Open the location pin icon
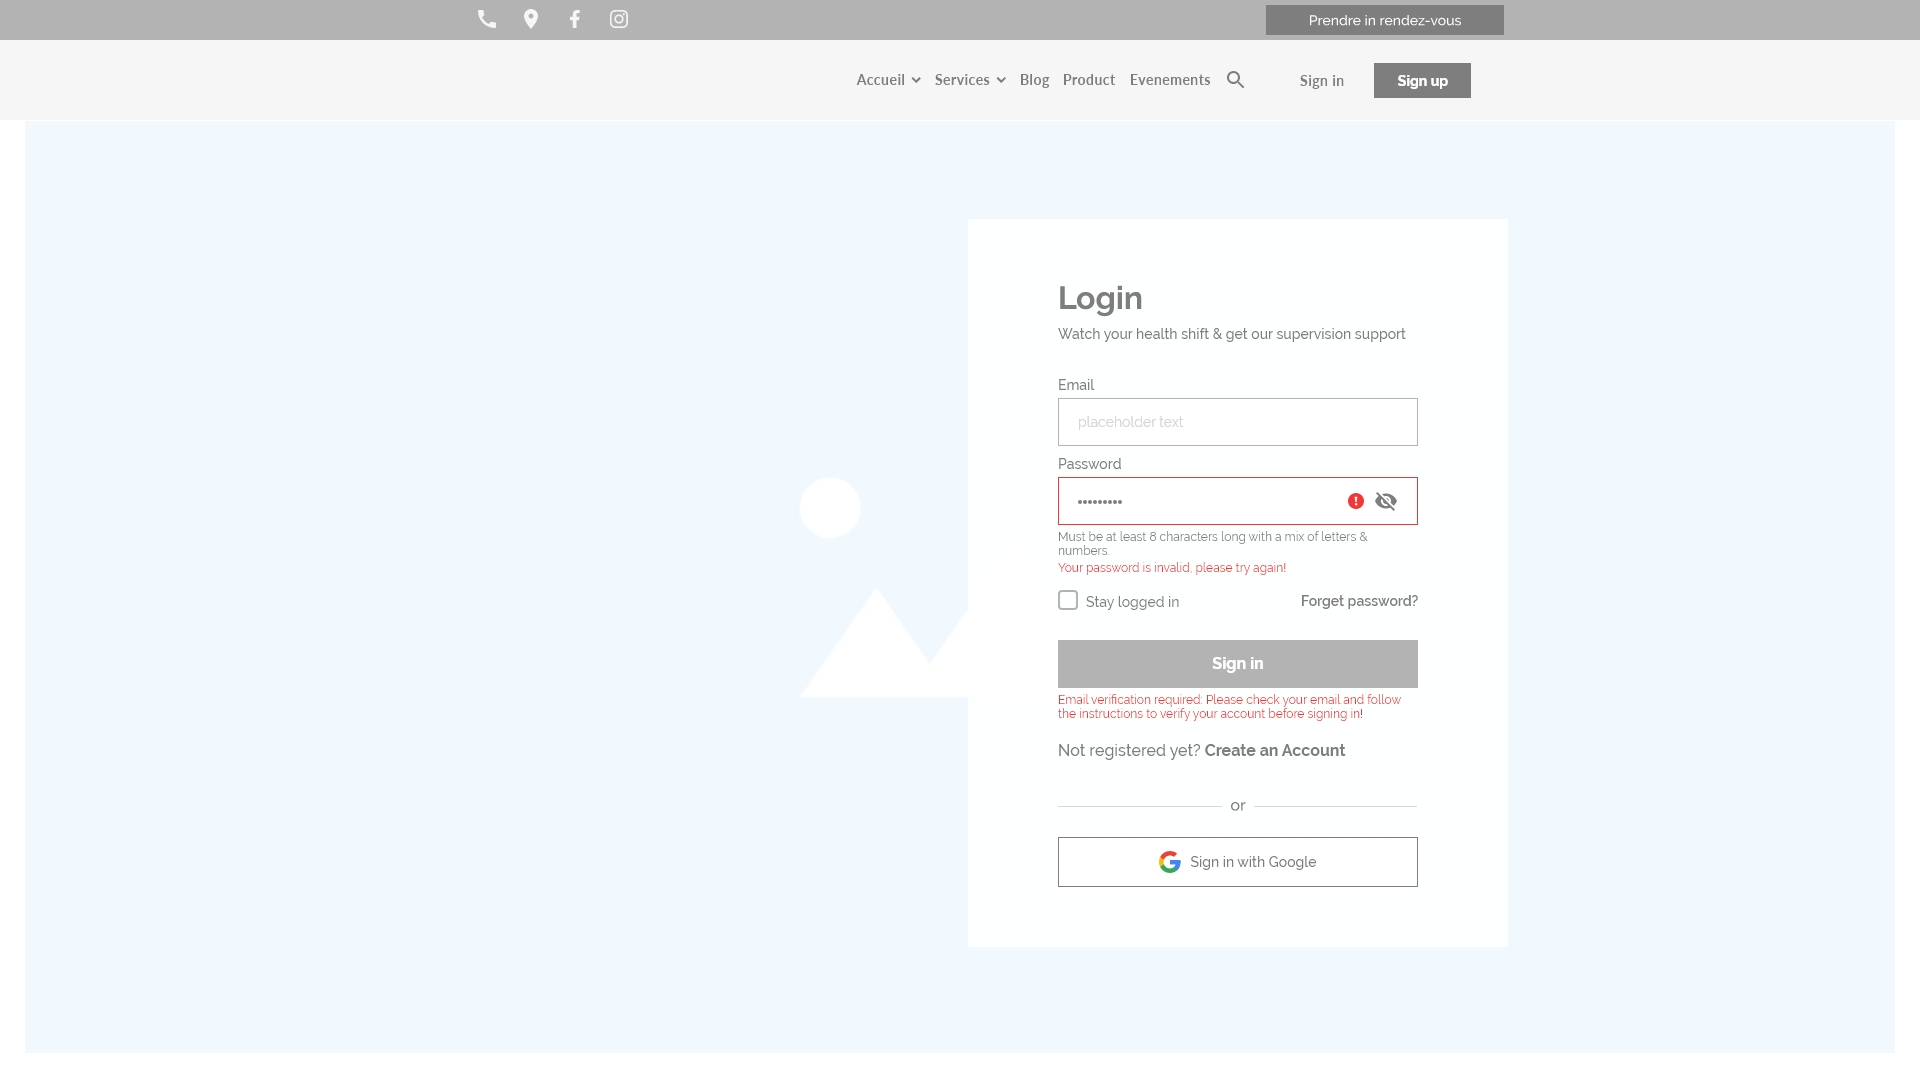 (x=531, y=19)
